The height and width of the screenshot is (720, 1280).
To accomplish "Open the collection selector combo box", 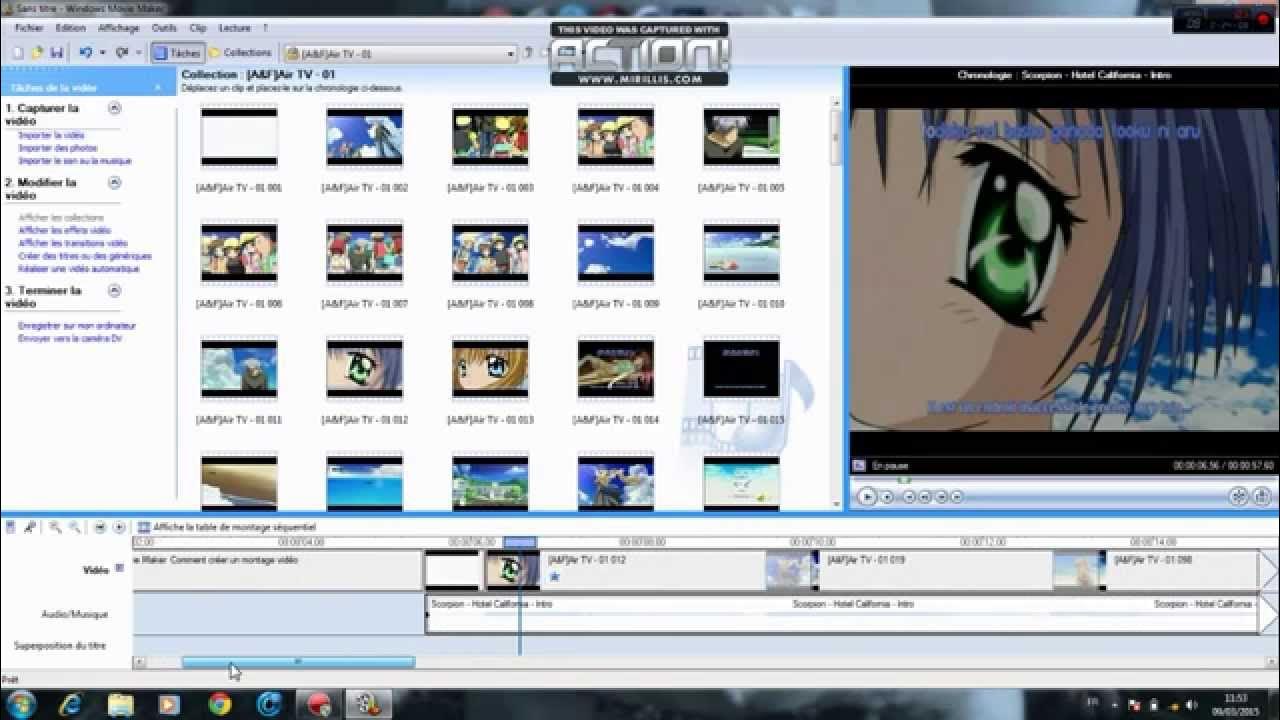I will click(x=400, y=53).
